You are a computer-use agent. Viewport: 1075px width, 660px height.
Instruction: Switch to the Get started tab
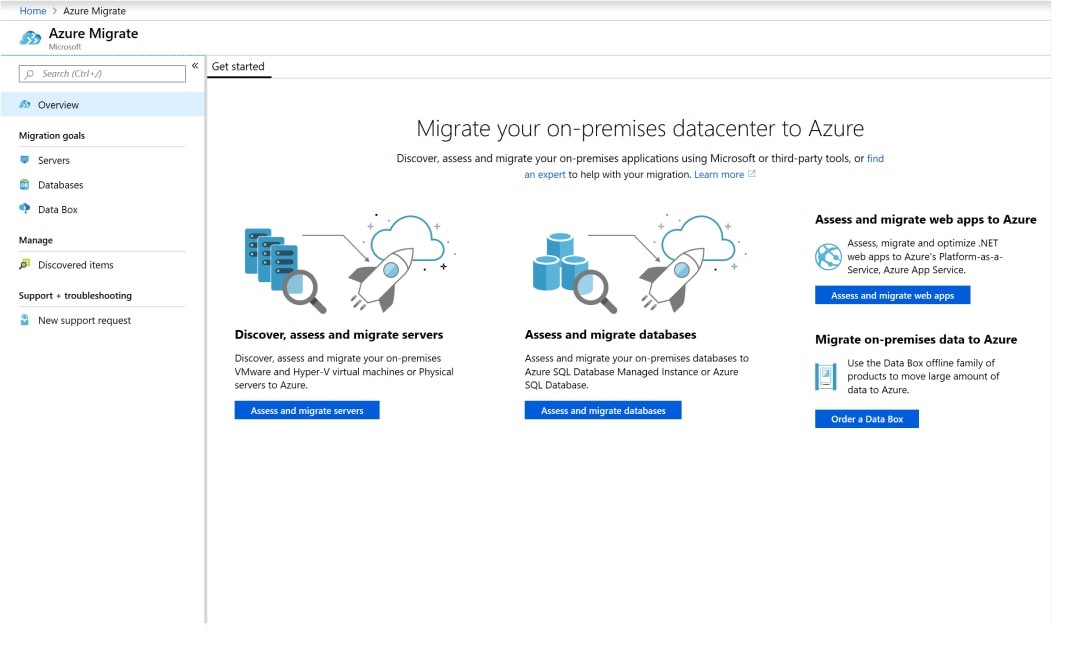[x=238, y=66]
